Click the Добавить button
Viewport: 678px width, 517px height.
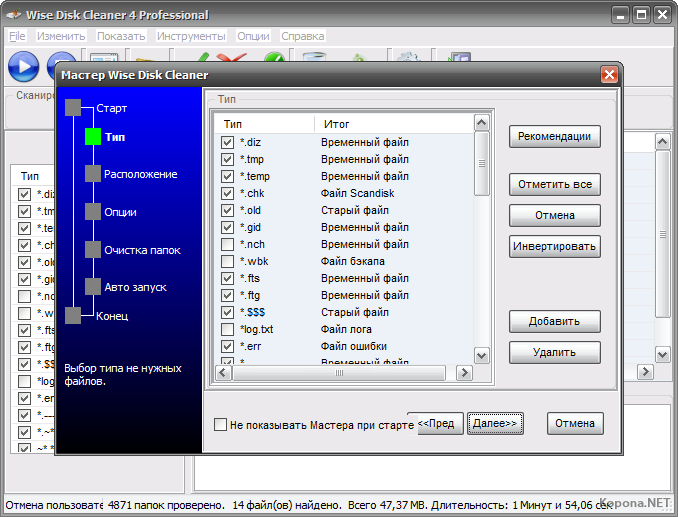pyautogui.click(x=554, y=321)
